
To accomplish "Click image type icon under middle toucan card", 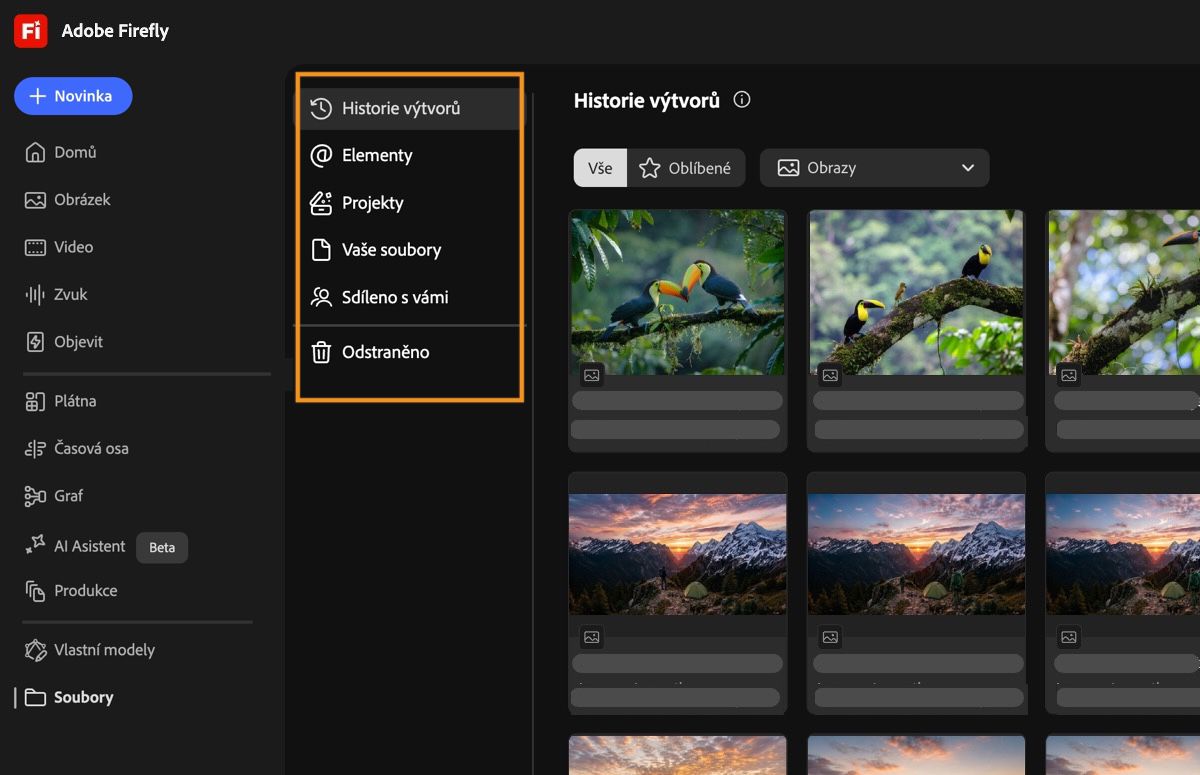I will pos(830,375).
